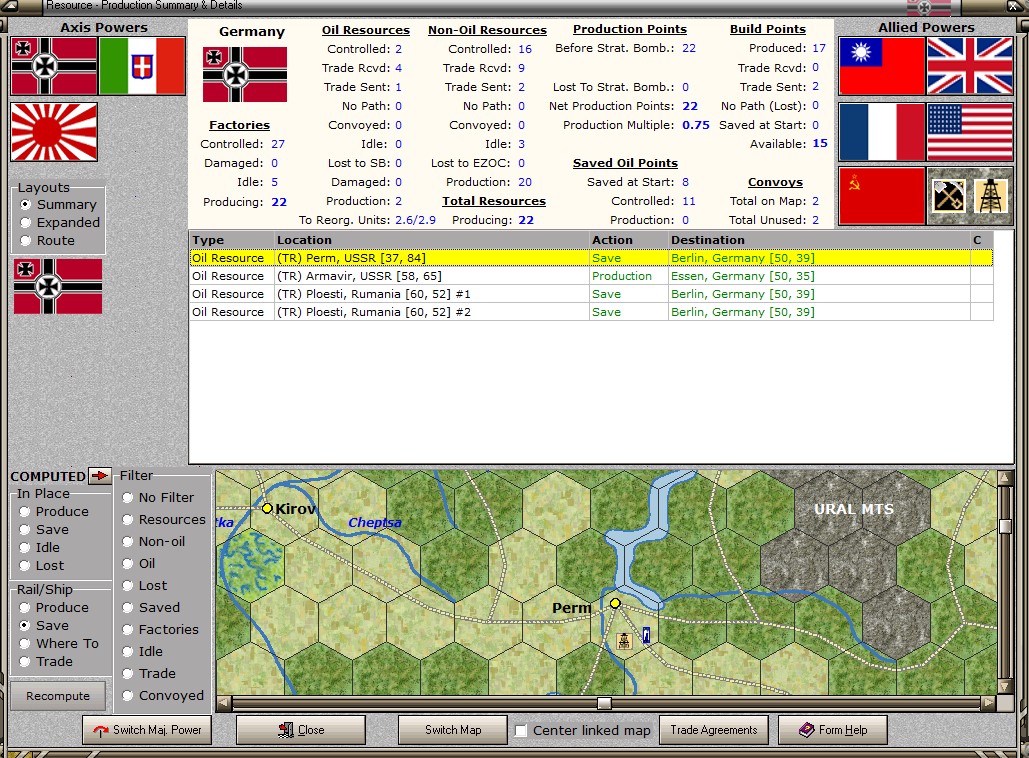Select the China flag under Allied Powers
The height and width of the screenshot is (758, 1029).
[x=882, y=66]
